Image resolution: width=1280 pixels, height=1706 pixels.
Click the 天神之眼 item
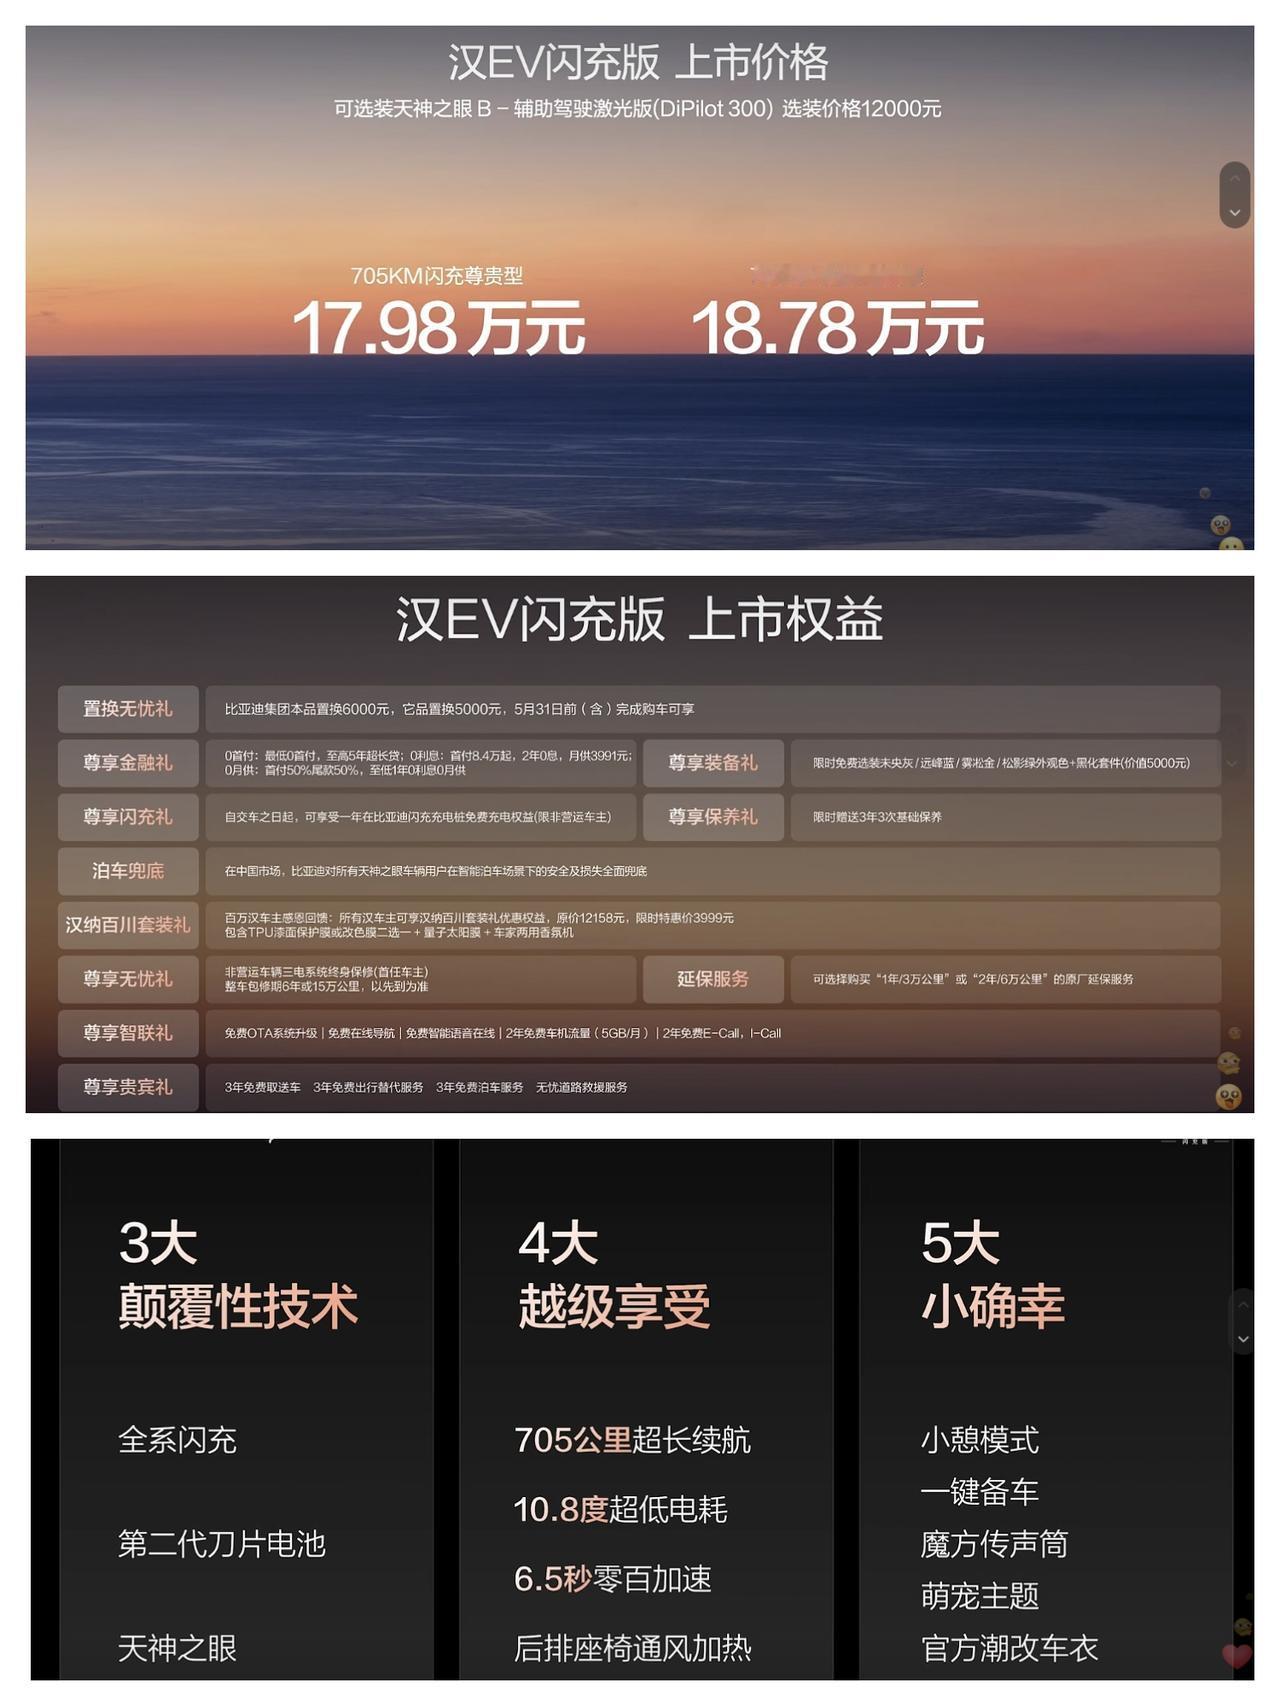pyautogui.click(x=178, y=1648)
